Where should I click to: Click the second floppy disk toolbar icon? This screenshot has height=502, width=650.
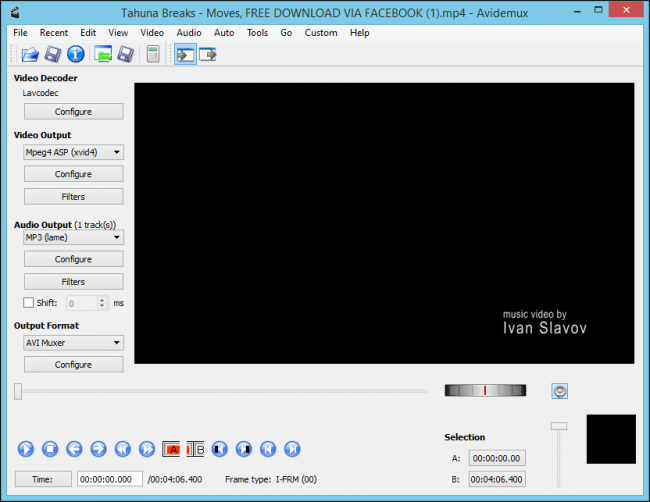126,54
